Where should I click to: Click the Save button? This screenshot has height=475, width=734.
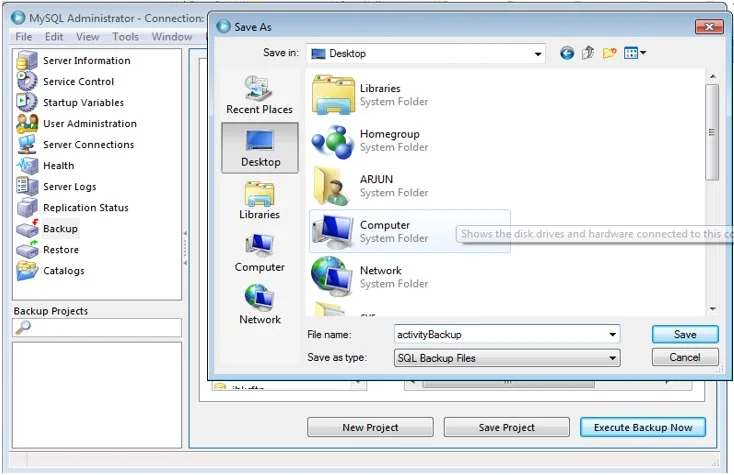(685, 334)
